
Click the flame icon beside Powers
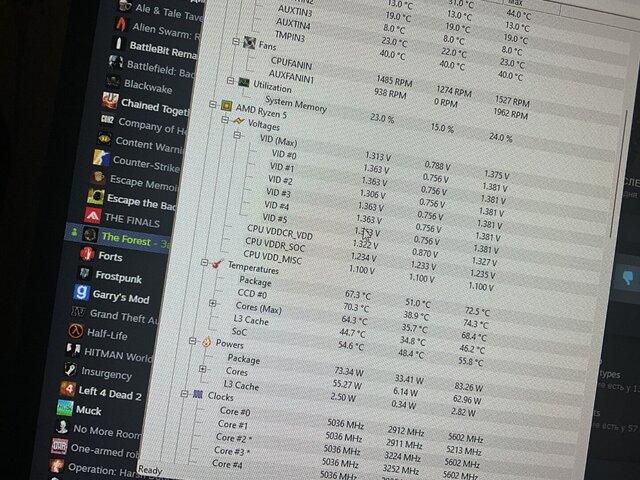coord(205,341)
